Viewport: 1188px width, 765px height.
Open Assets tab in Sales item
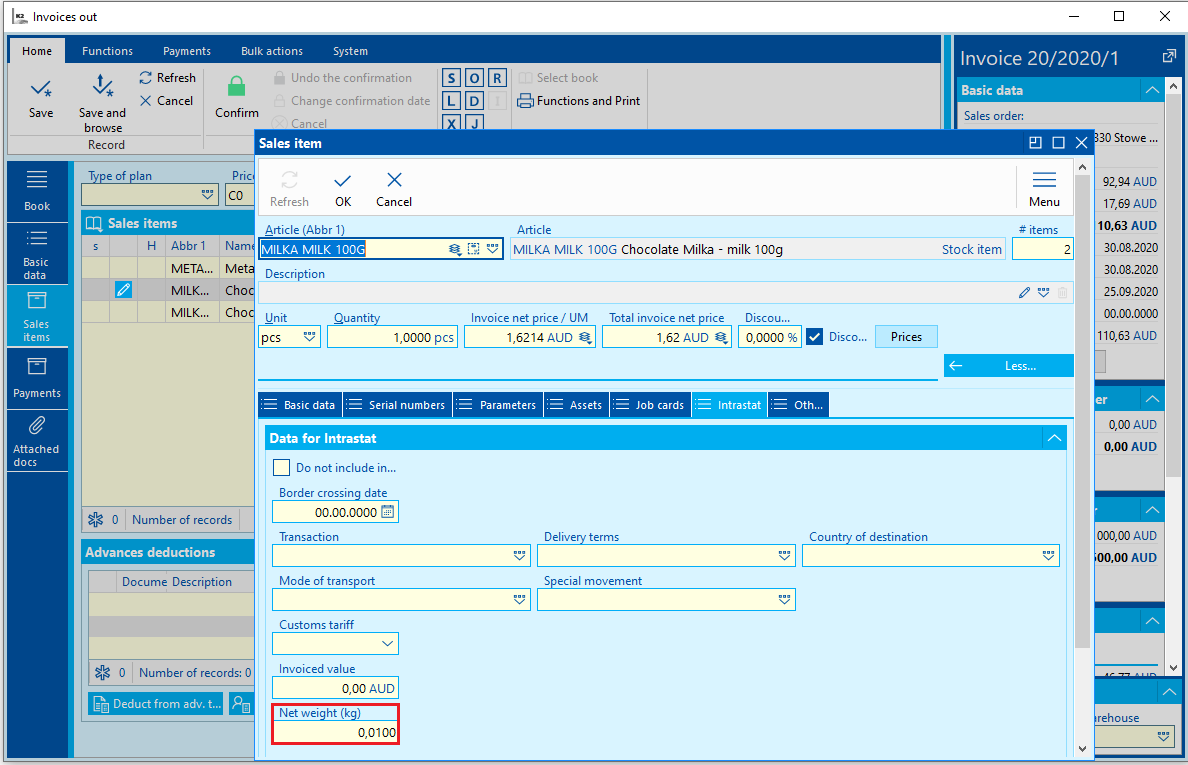577,404
